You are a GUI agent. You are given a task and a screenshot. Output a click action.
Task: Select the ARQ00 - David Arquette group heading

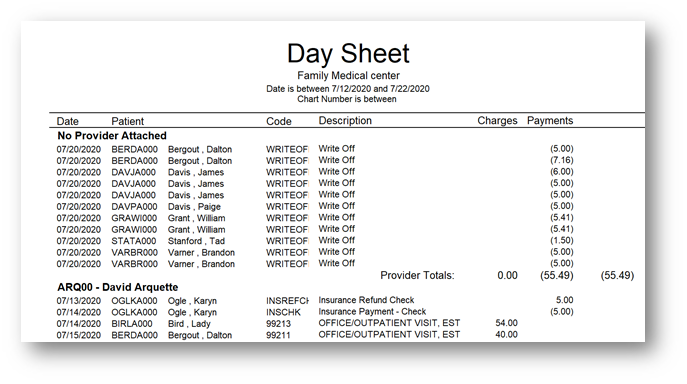(117, 287)
